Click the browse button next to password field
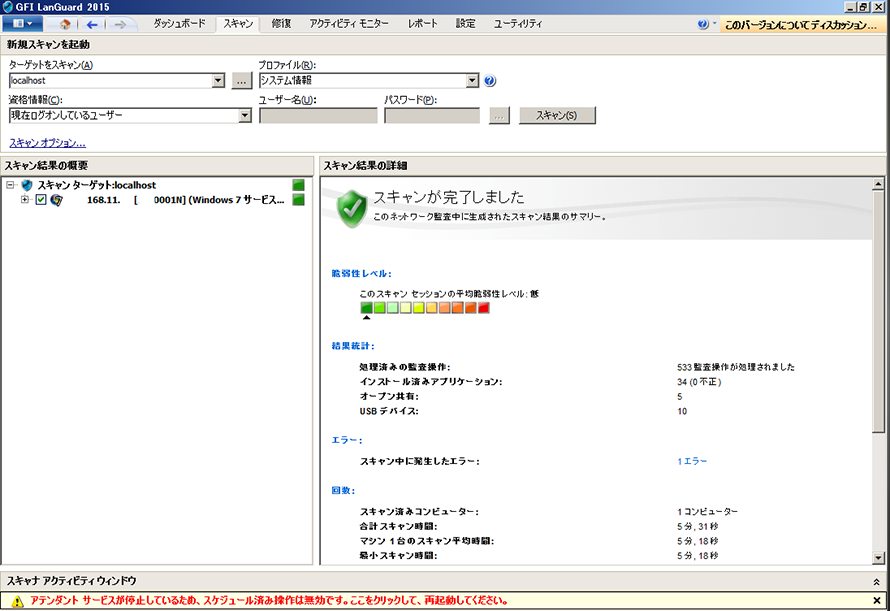This screenshot has width=890, height=611. [499, 115]
